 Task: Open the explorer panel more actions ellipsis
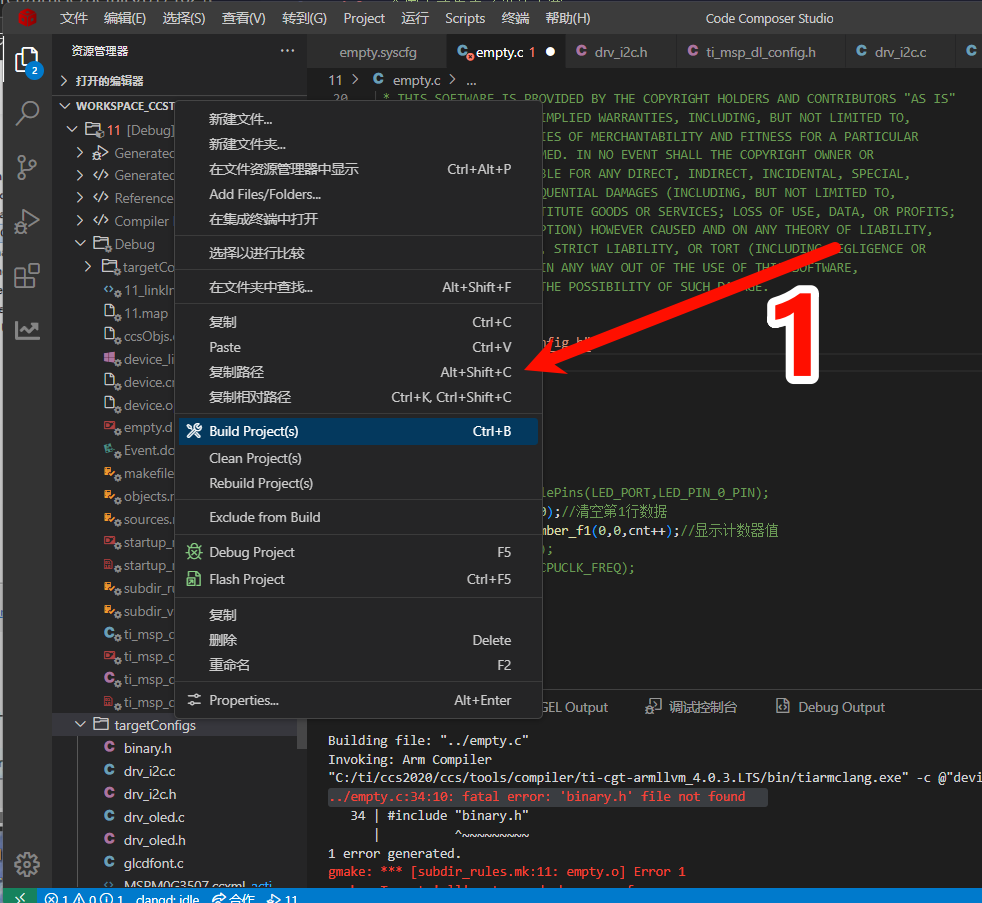(x=287, y=51)
